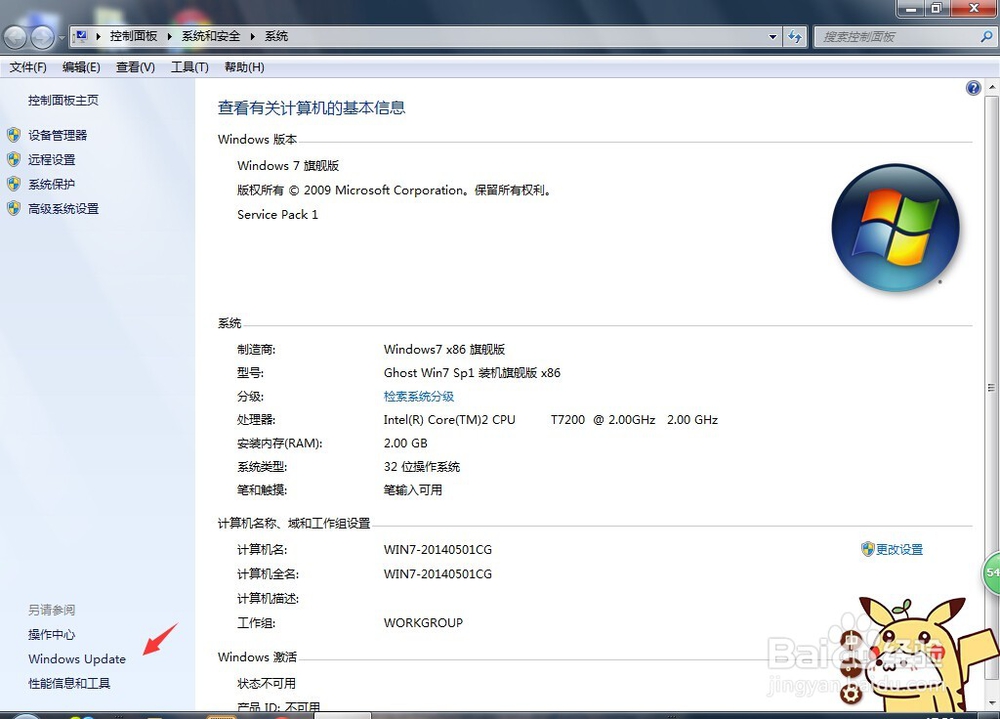Expand the arrow after 控制面板 breadcrumb
The height and width of the screenshot is (719, 1000).
tap(169, 36)
